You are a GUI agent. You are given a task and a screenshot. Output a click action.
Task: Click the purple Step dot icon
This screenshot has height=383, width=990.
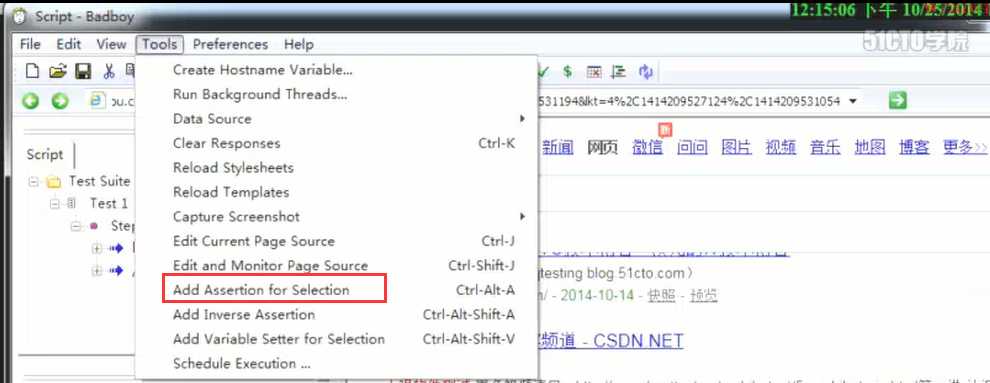point(93,225)
